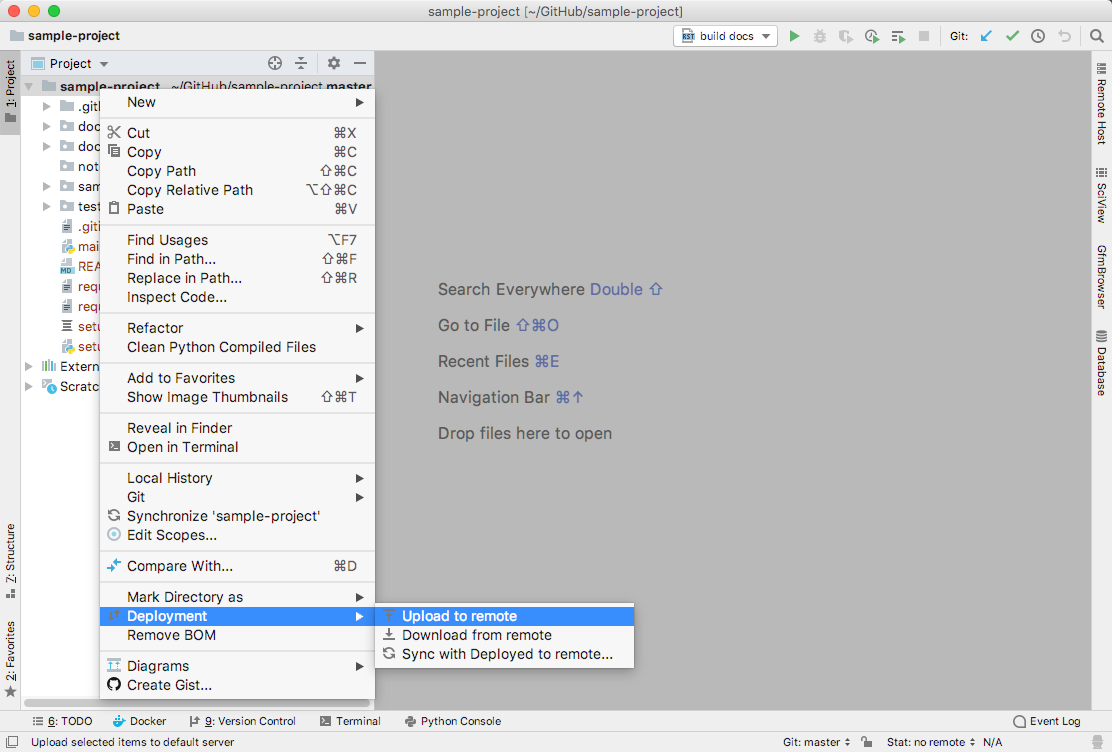Select Edit Scopes...
Screen dimensions: 1112x752
click(238, 535)
